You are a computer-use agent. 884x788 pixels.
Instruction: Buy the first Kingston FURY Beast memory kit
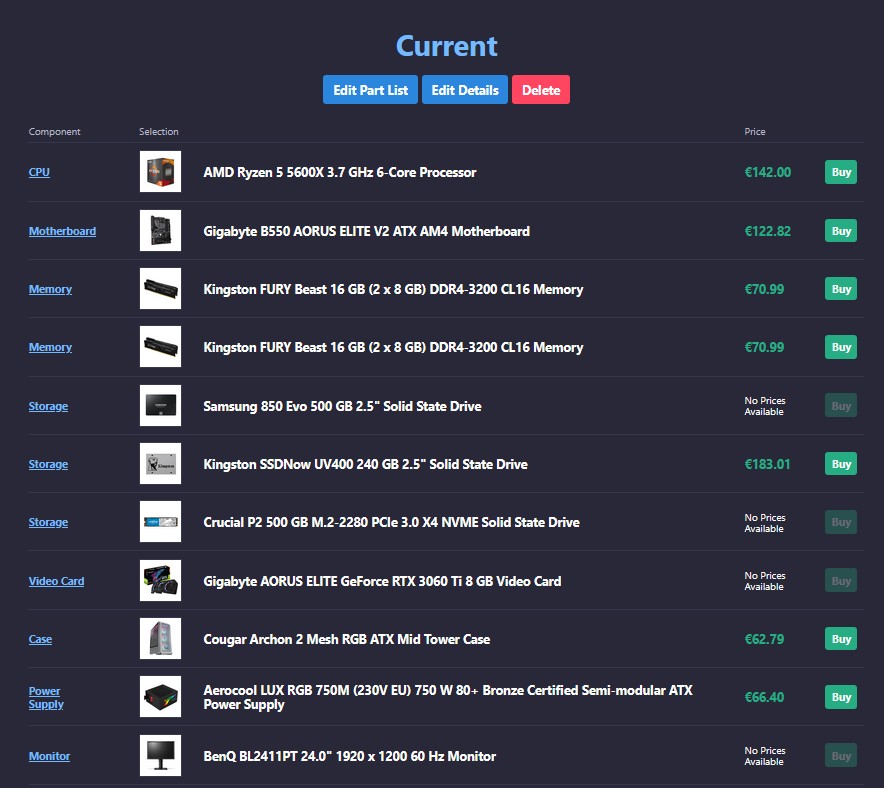[x=841, y=289]
